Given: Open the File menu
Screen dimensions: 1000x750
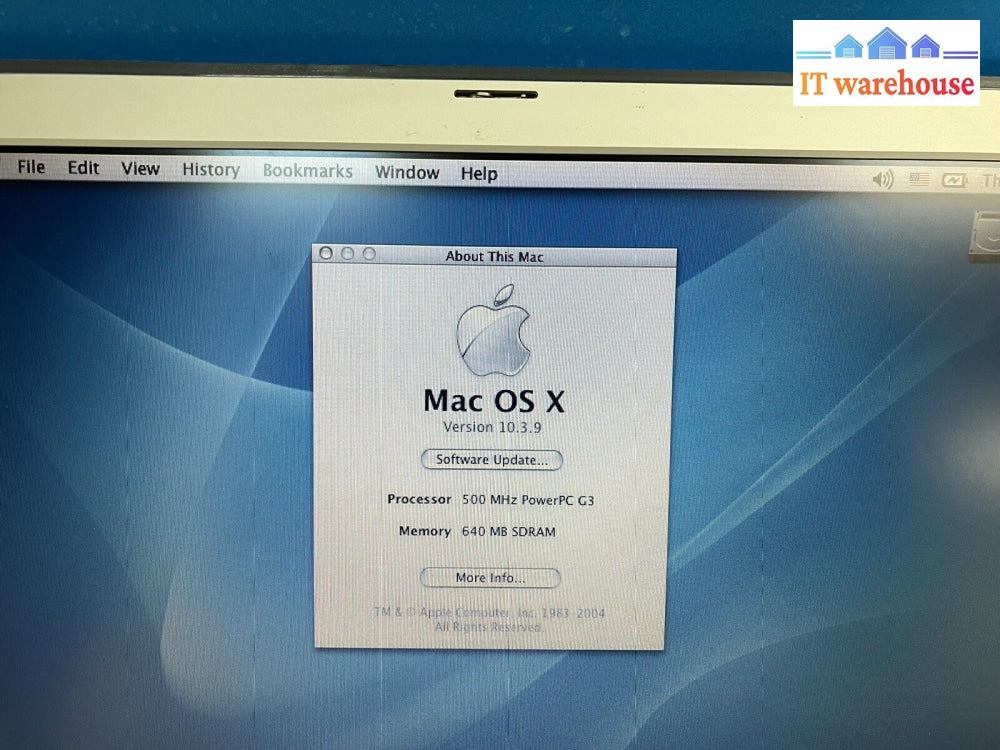Looking at the screenshot, I should (x=31, y=167).
